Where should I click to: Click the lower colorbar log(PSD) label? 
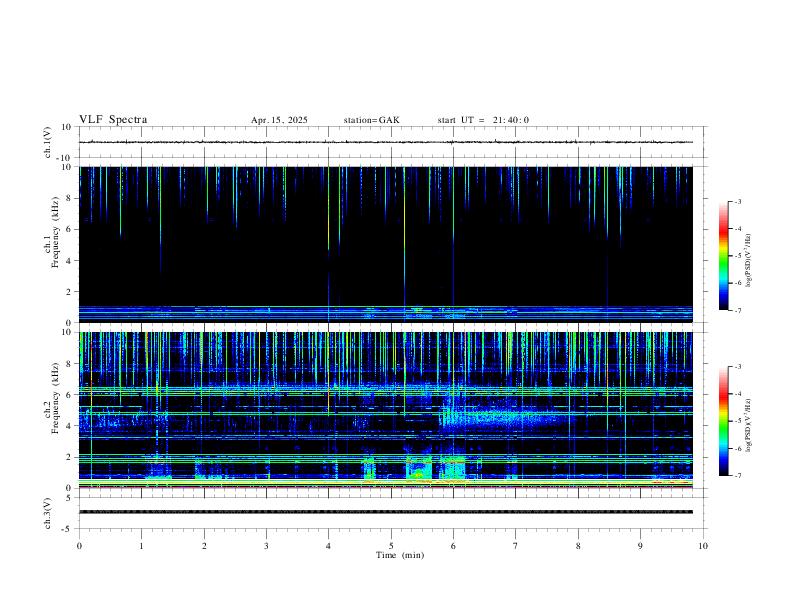pyautogui.click(x=749, y=425)
